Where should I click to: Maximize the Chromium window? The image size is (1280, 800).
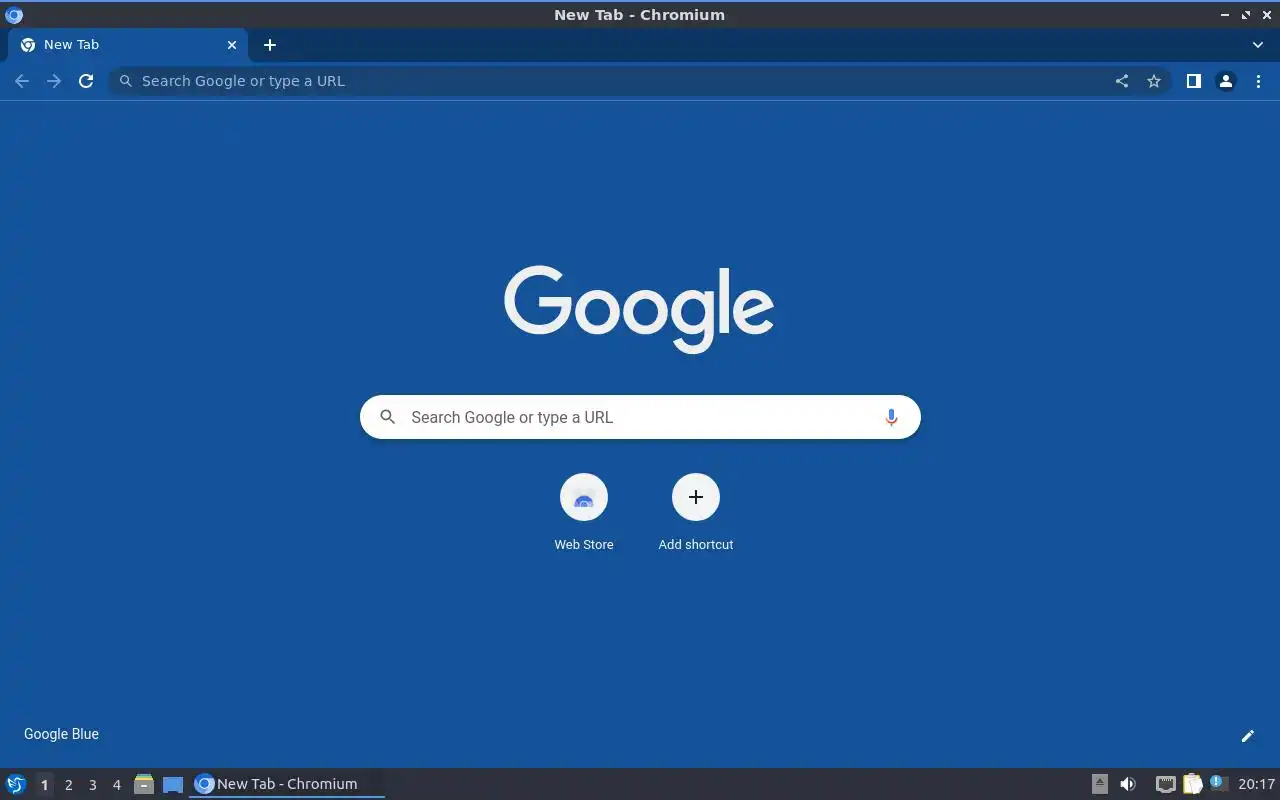(1246, 15)
